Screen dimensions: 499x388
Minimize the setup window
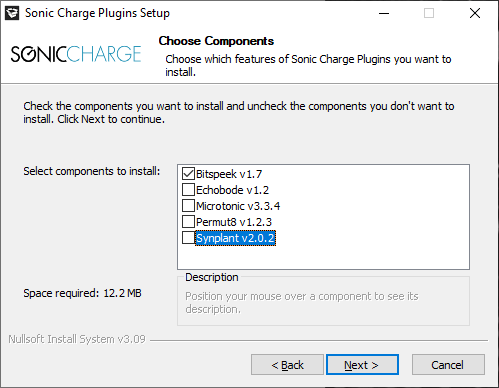(x=384, y=13)
